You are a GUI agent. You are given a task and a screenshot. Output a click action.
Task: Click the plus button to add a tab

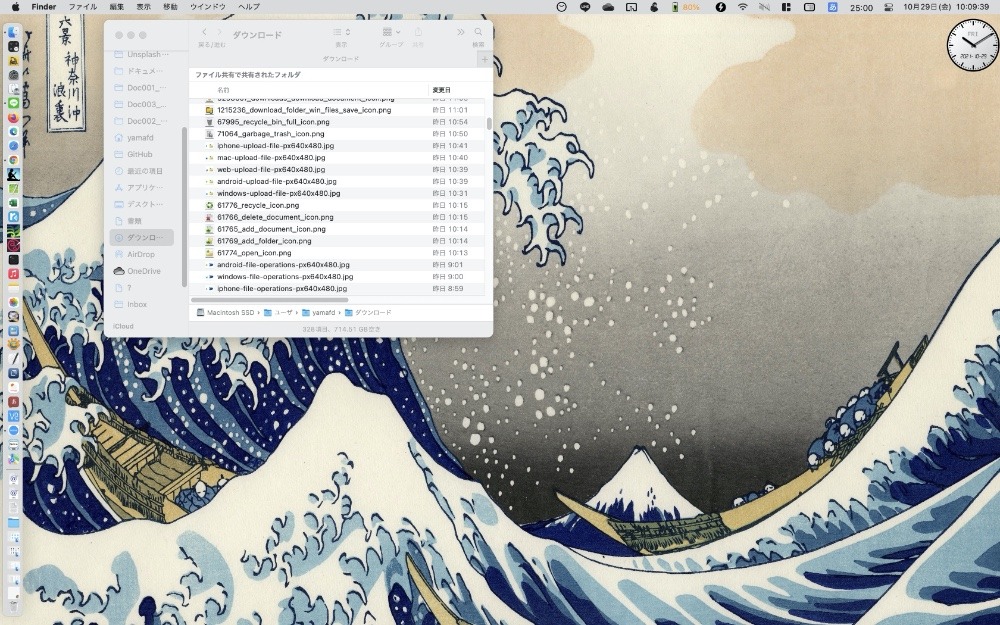tap(484, 59)
